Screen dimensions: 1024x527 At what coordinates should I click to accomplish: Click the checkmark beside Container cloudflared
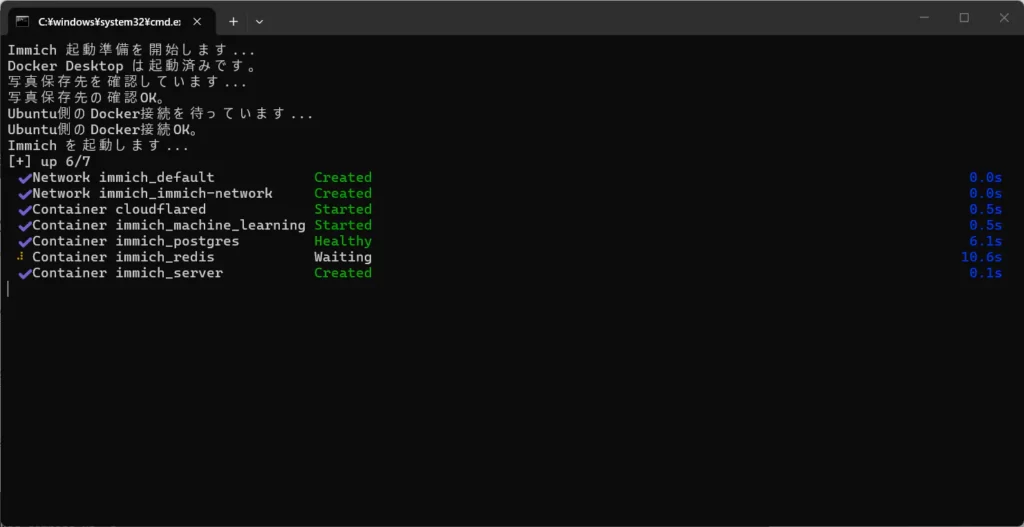coord(25,210)
